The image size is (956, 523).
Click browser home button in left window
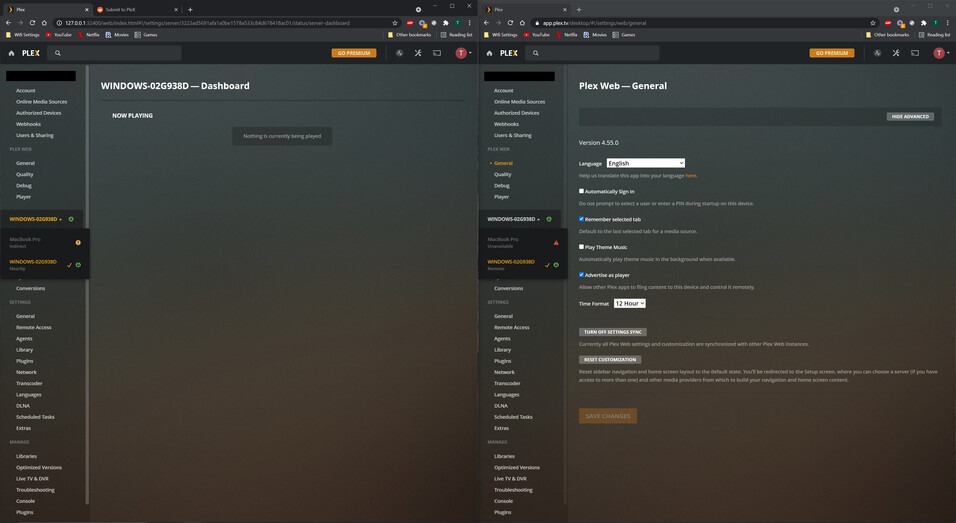44,23
